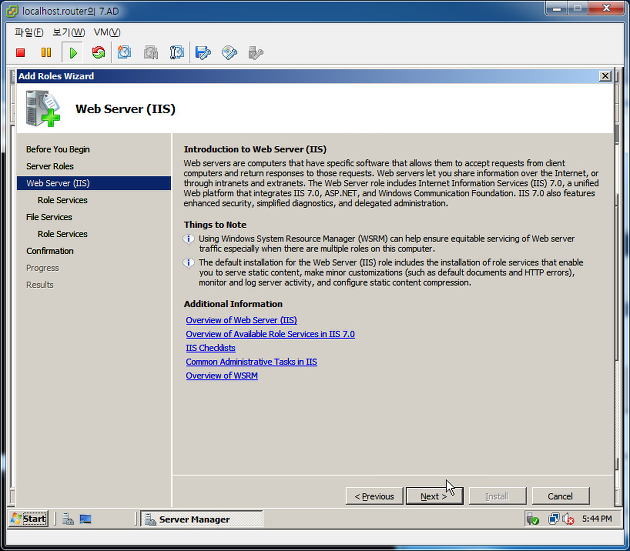
Task: Click the disabled Install button
Action: pyautogui.click(x=497, y=496)
